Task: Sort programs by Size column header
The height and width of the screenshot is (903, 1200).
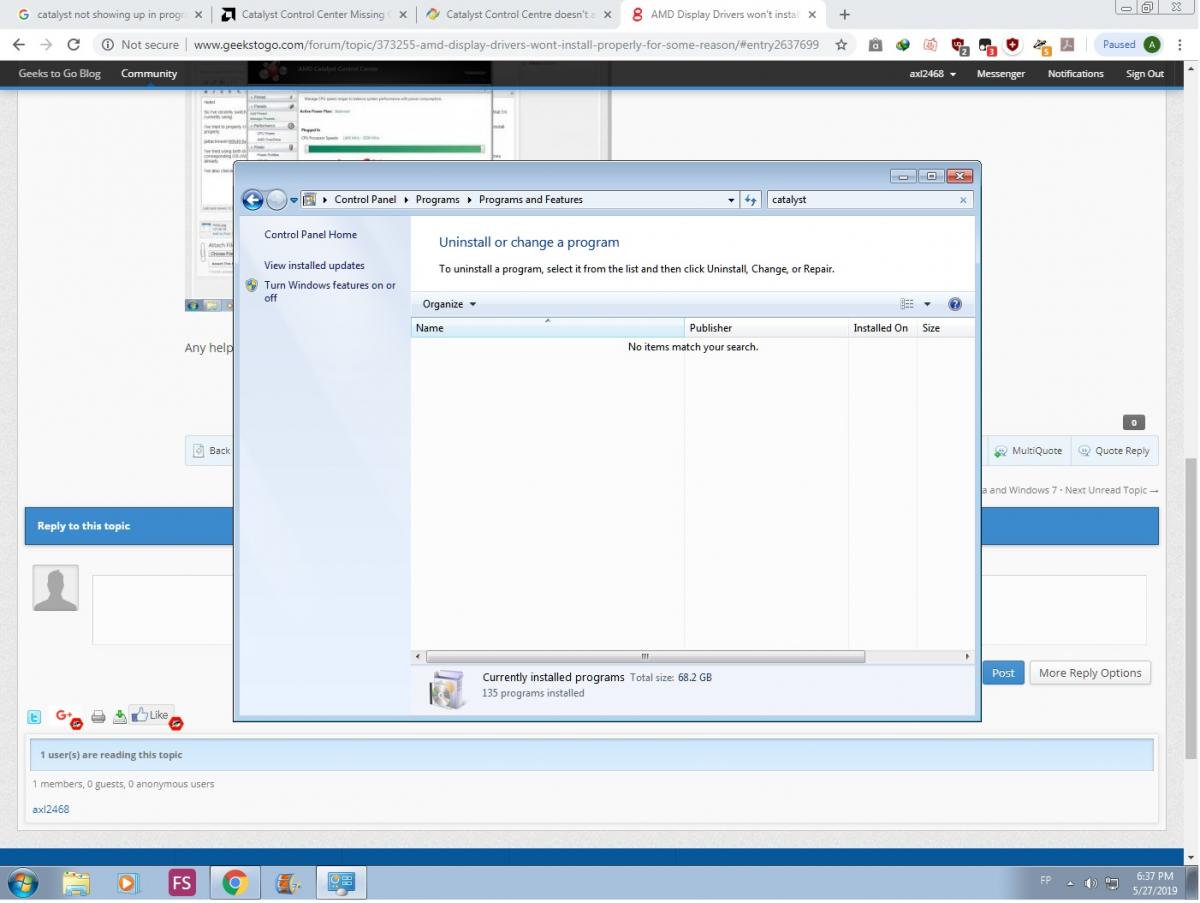Action: (x=945, y=328)
